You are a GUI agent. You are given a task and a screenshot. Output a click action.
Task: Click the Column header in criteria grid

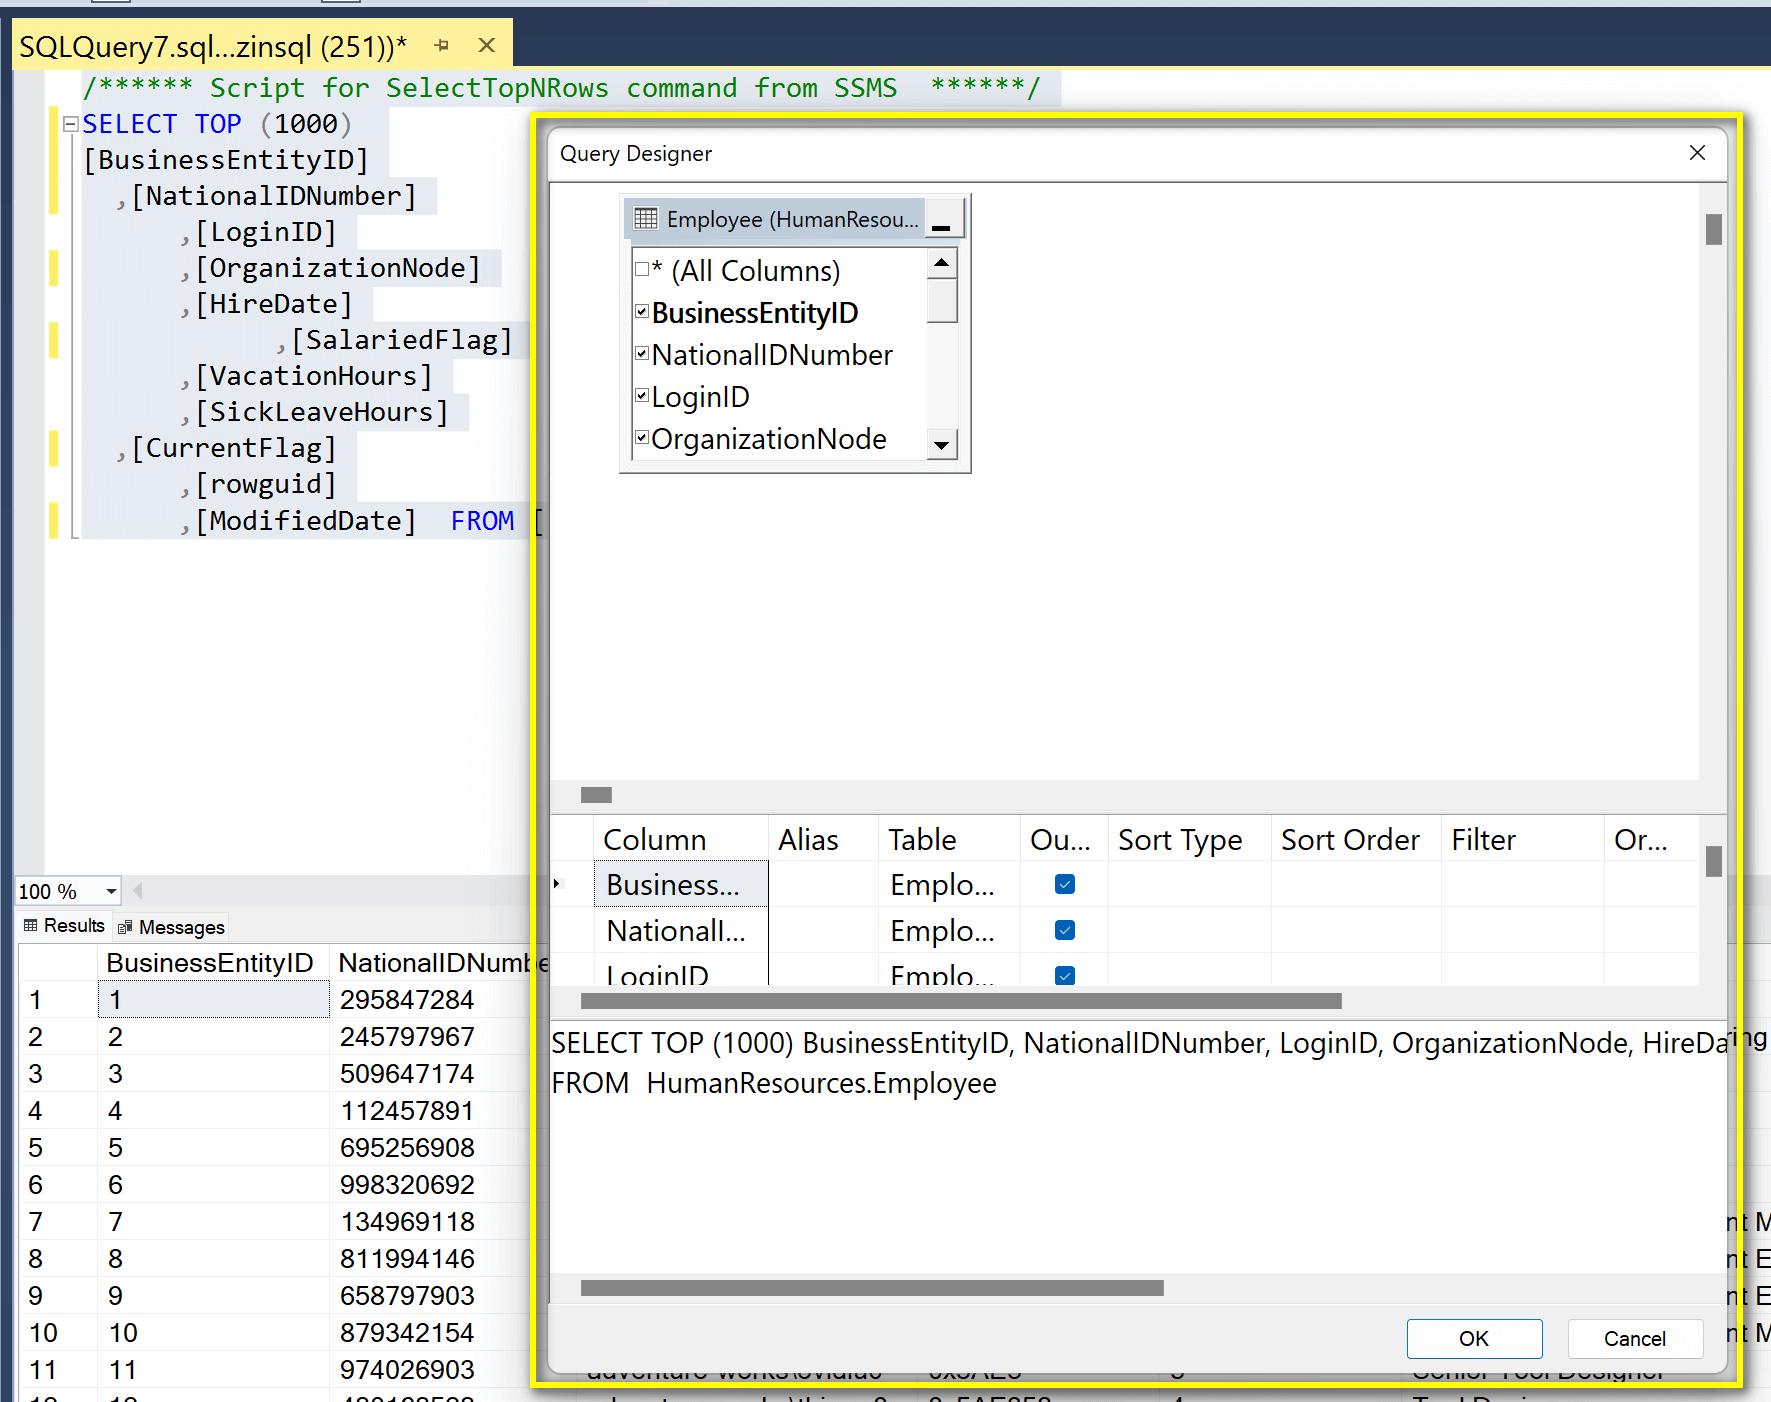(682, 840)
